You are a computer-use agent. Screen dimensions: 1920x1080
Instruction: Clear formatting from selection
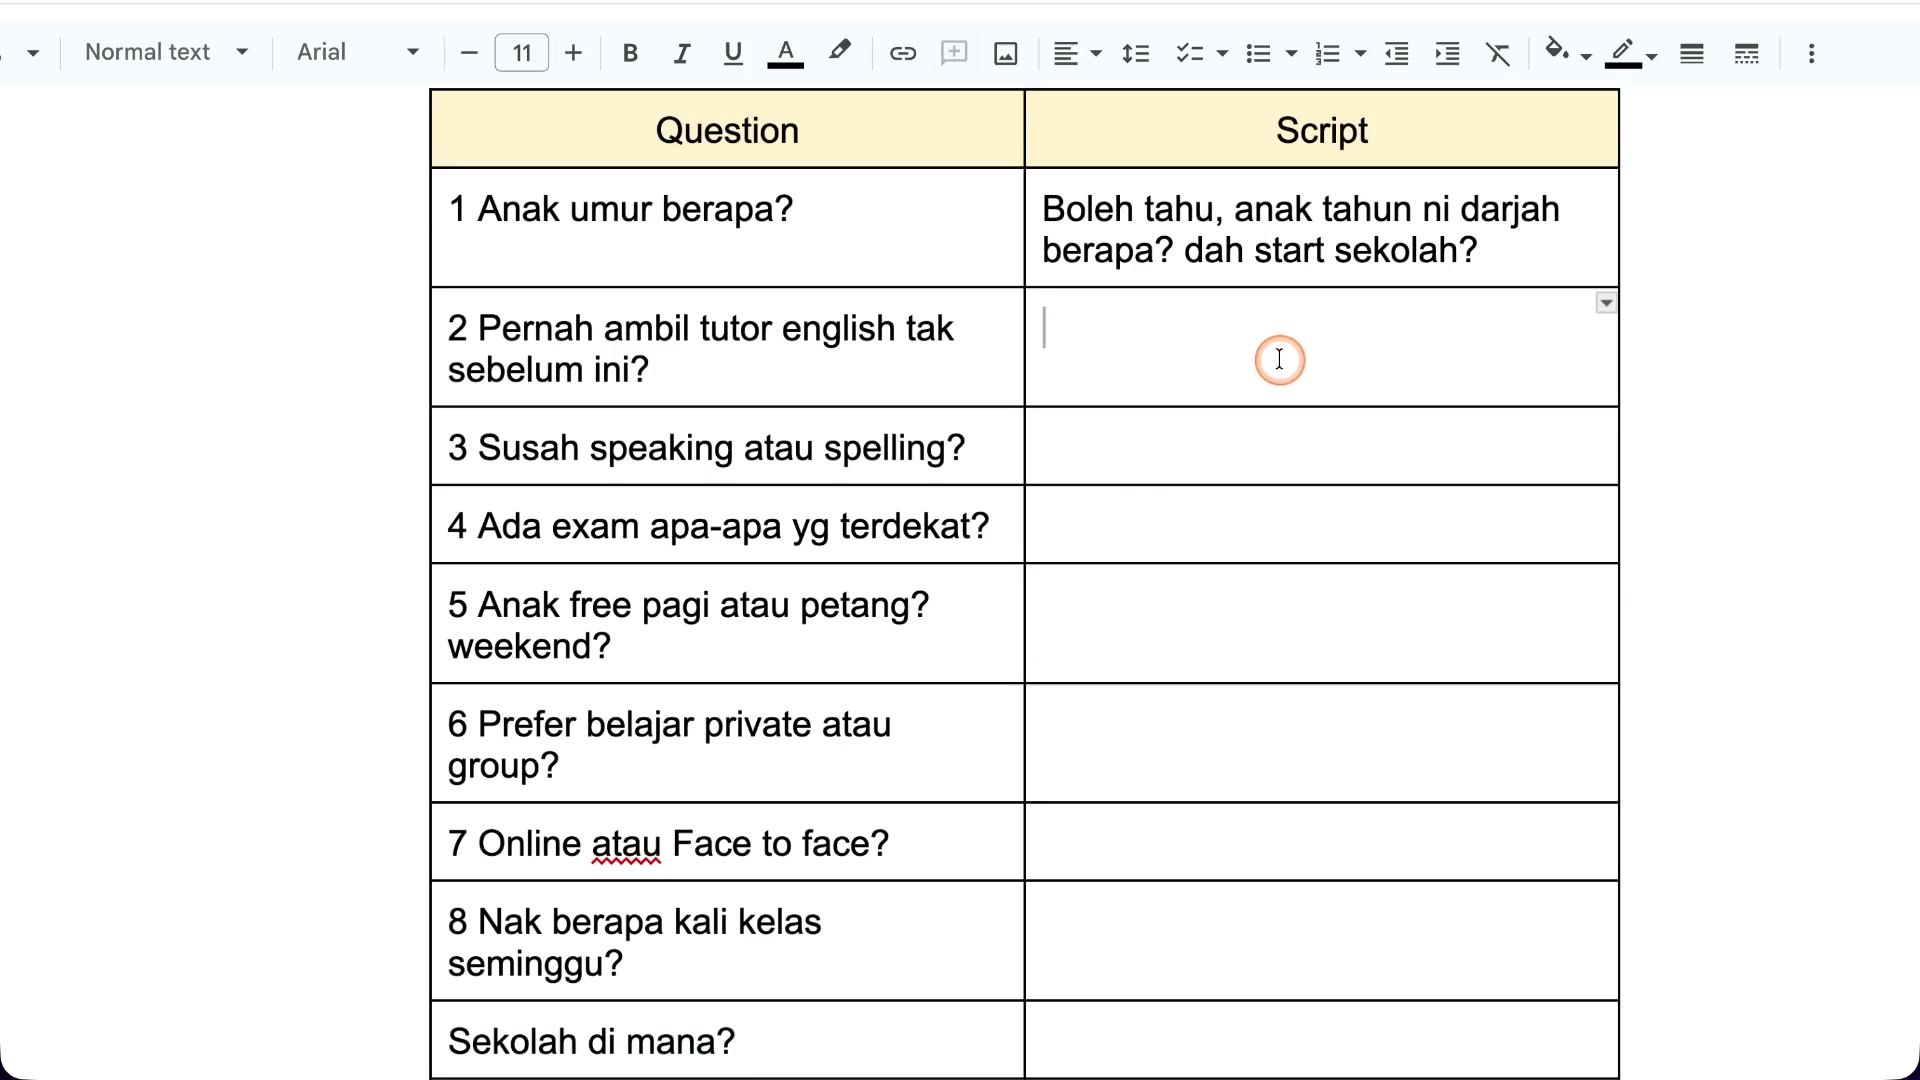[x=1498, y=53]
